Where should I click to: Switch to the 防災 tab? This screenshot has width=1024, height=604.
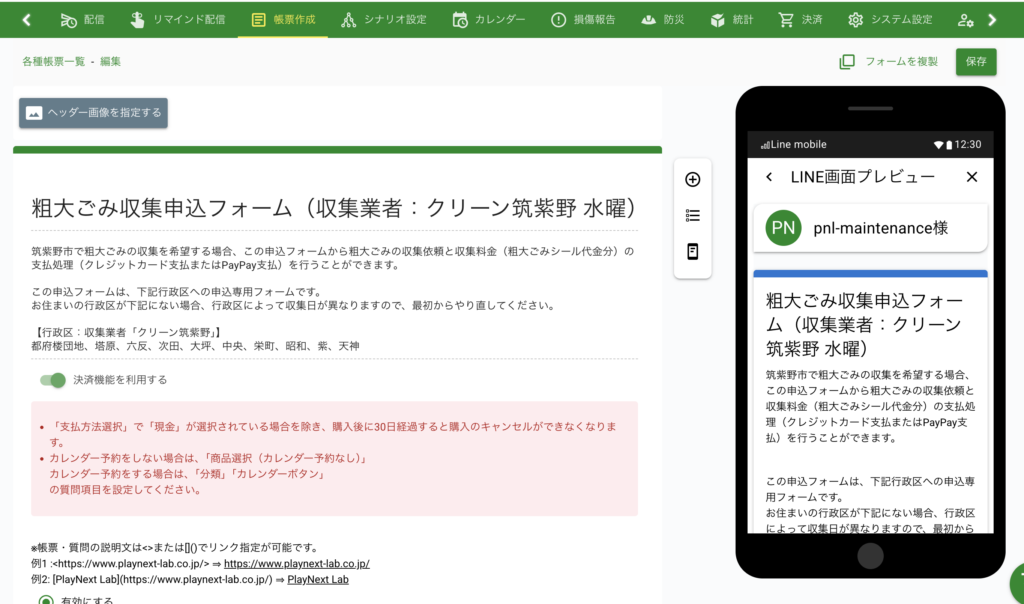coord(662,20)
